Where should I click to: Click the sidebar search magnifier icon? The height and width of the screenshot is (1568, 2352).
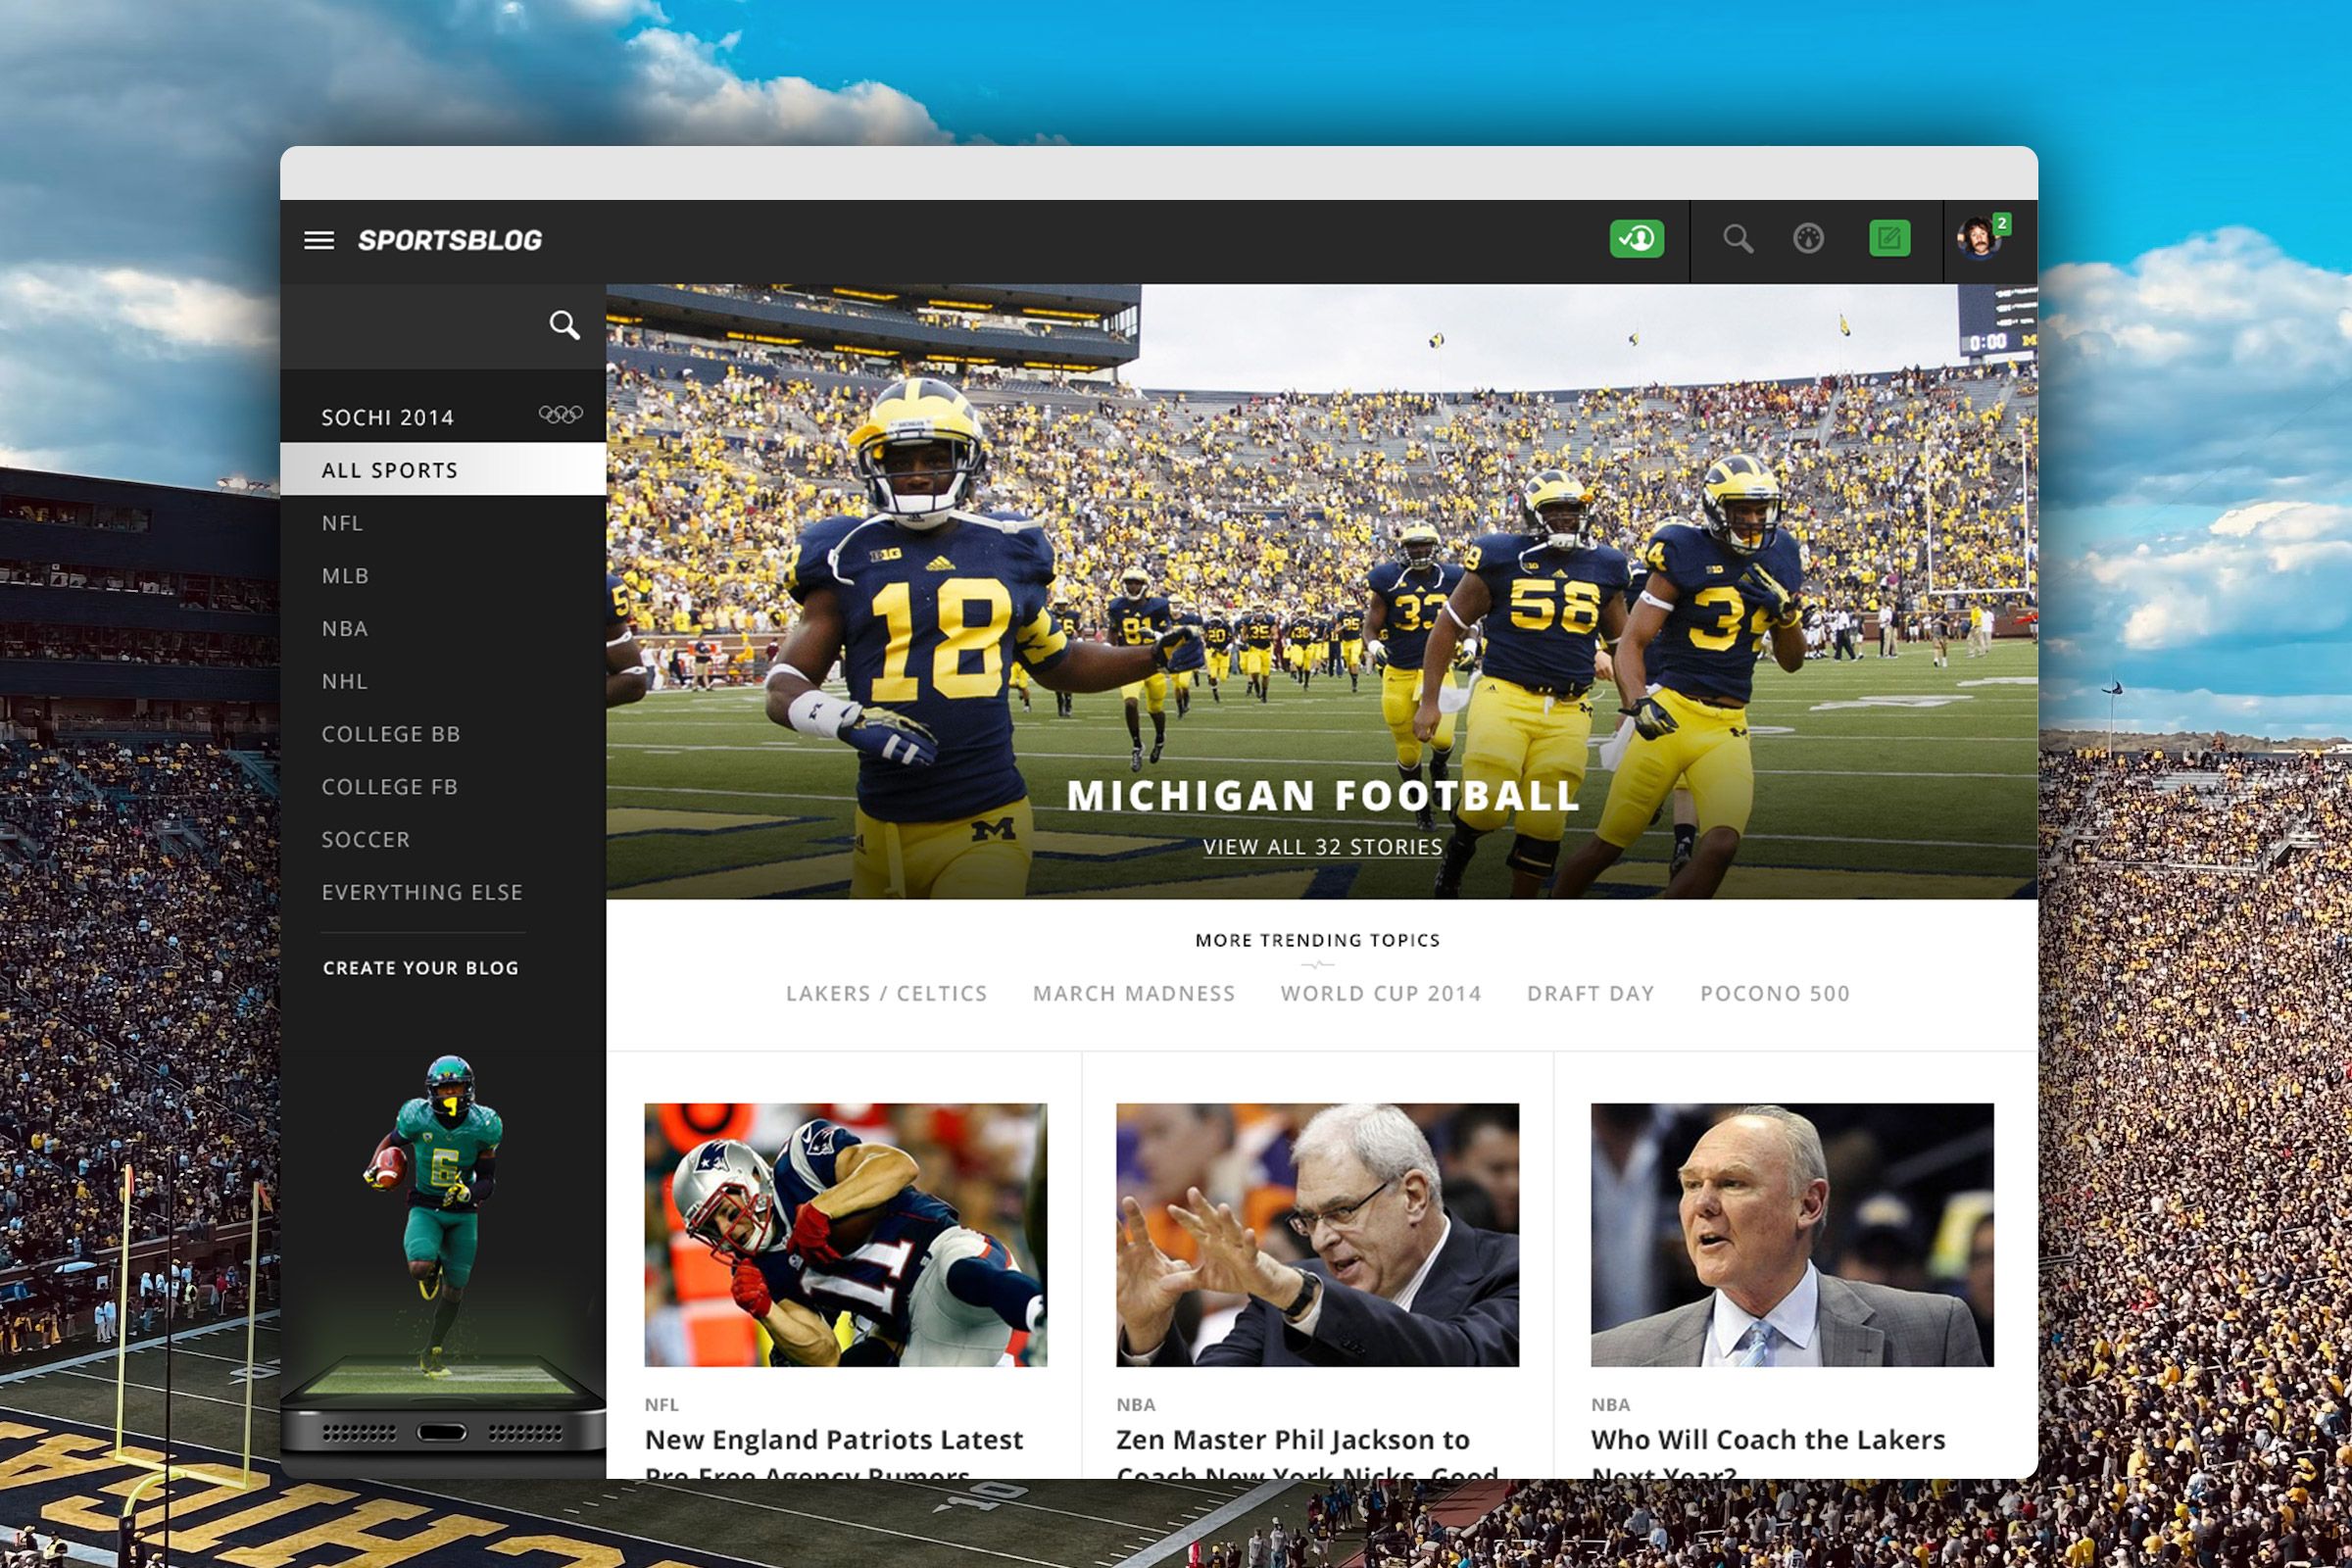tap(564, 325)
